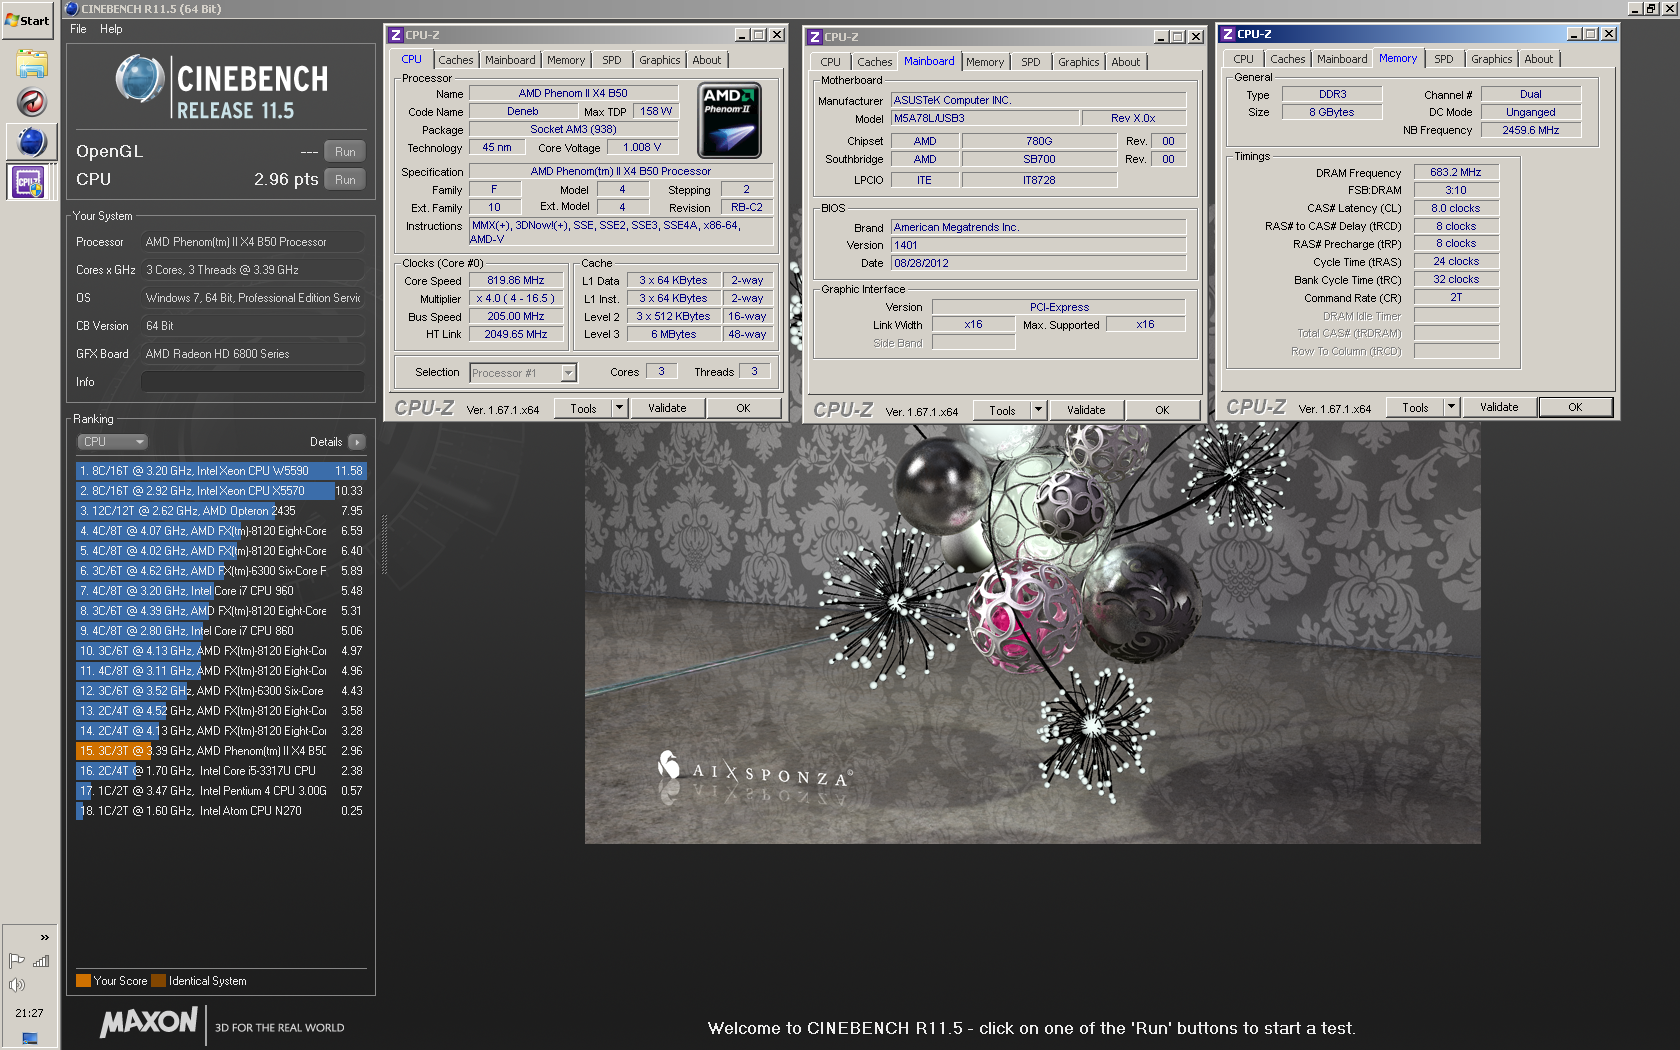Click OK in the Memory CPU-Z window
This screenshot has height=1050, width=1680.
pyautogui.click(x=1575, y=407)
